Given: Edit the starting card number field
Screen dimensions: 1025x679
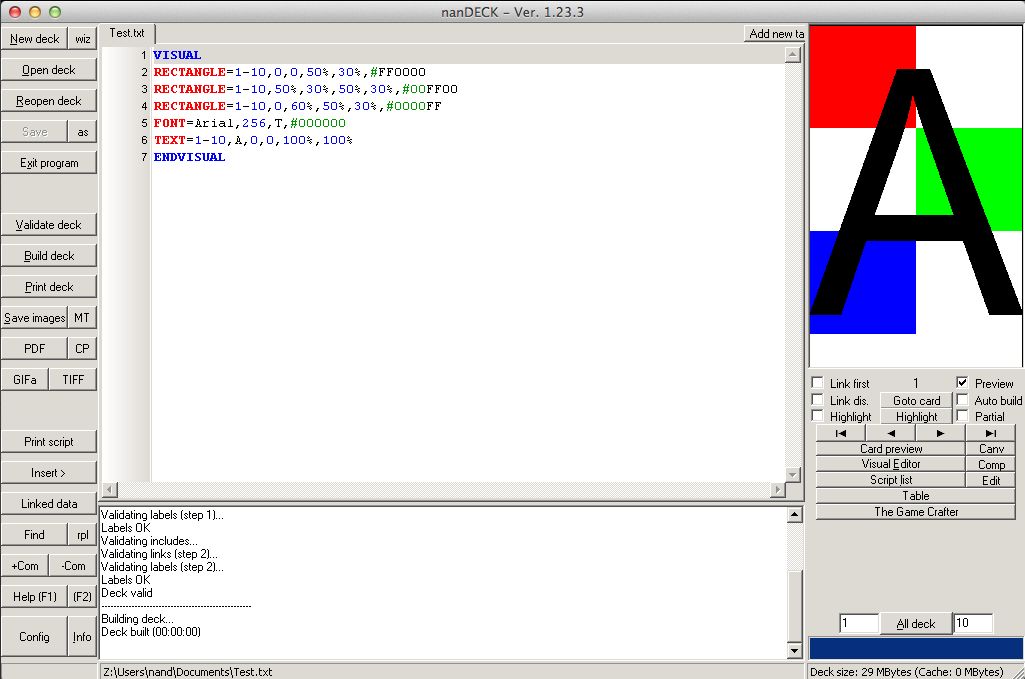Looking at the screenshot, I should (858, 623).
